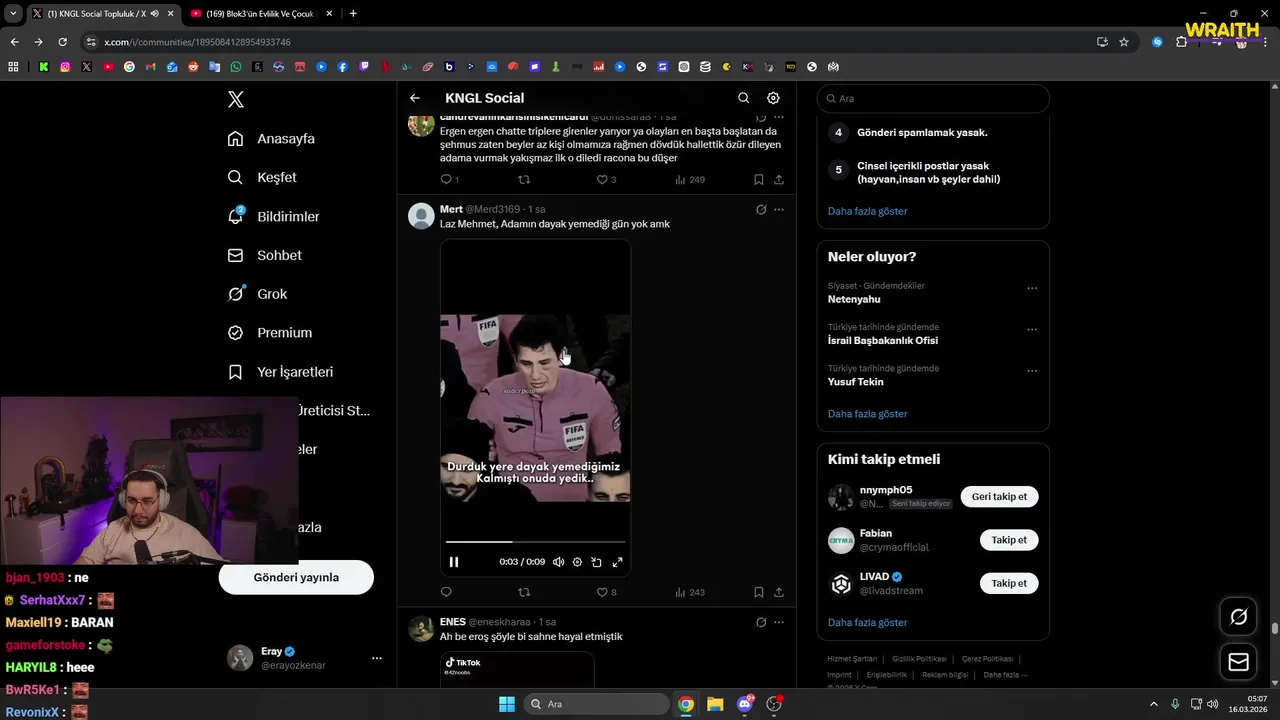
Task: Bookmark this page with the star icon
Action: [x=1124, y=42]
